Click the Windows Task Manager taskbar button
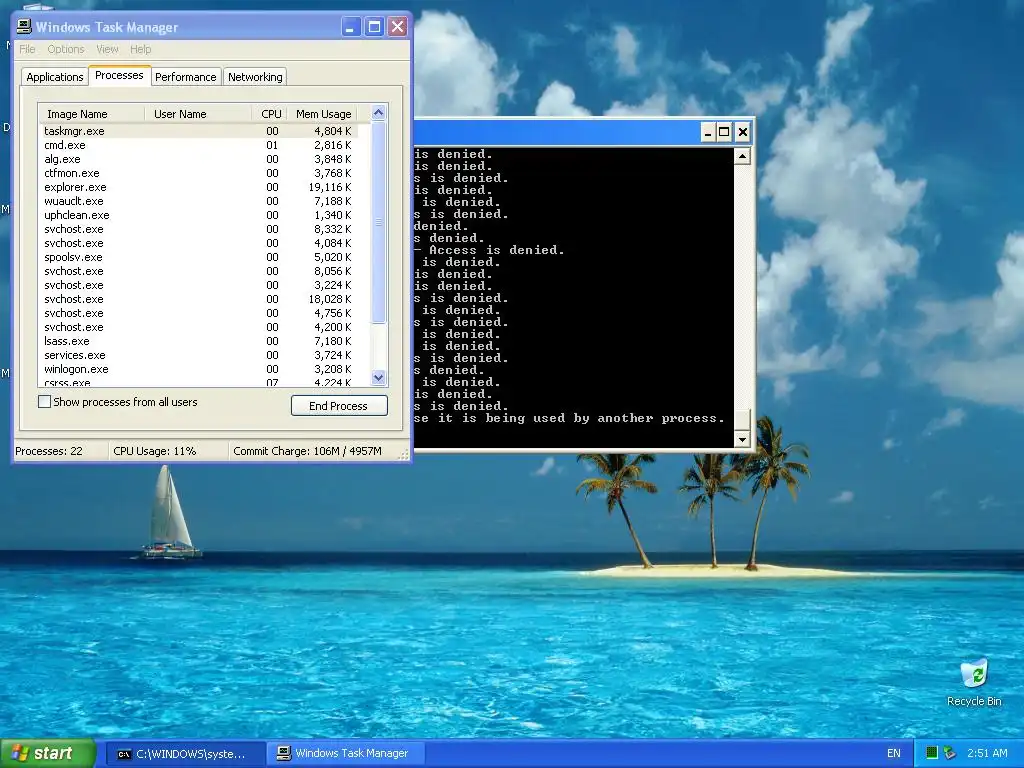Screen dimensions: 1024x768 point(346,754)
